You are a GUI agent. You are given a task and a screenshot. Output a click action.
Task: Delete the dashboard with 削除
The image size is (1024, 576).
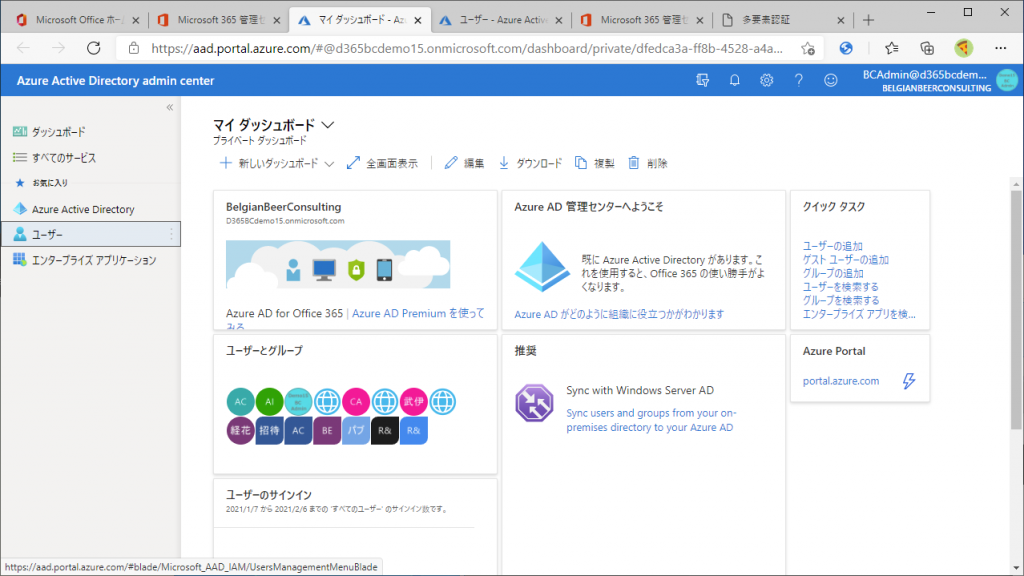(x=648, y=163)
